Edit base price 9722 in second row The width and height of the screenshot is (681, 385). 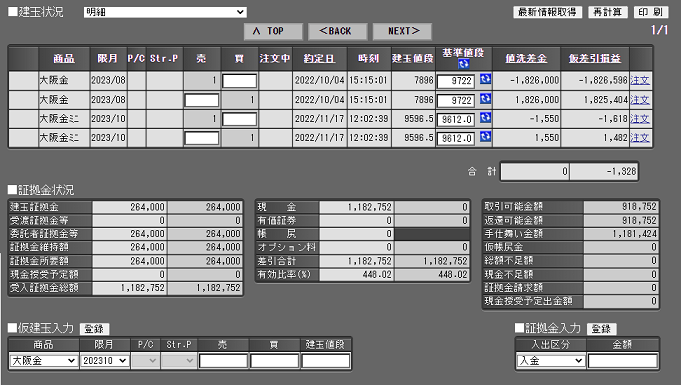(x=456, y=100)
